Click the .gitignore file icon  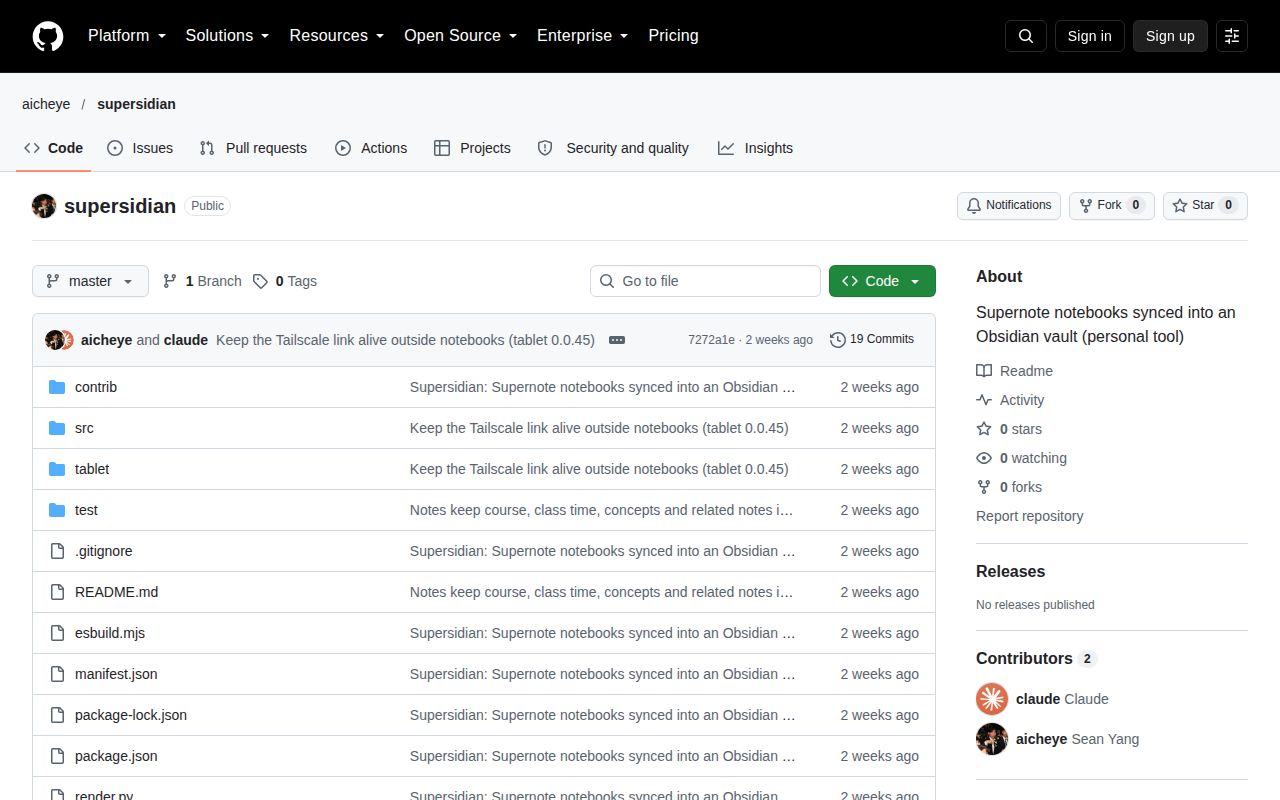(57, 551)
